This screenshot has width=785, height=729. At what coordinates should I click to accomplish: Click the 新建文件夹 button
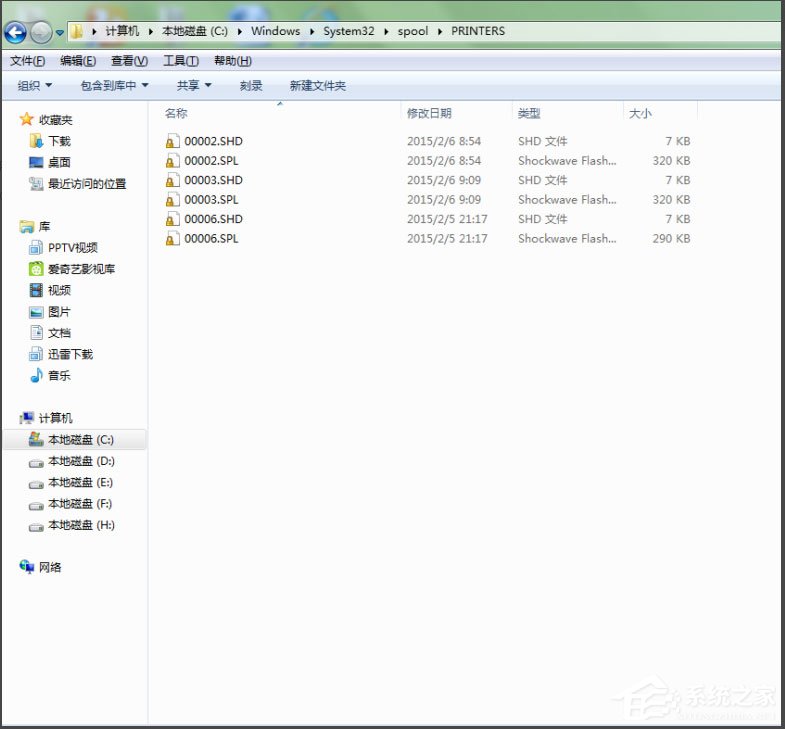[x=317, y=86]
